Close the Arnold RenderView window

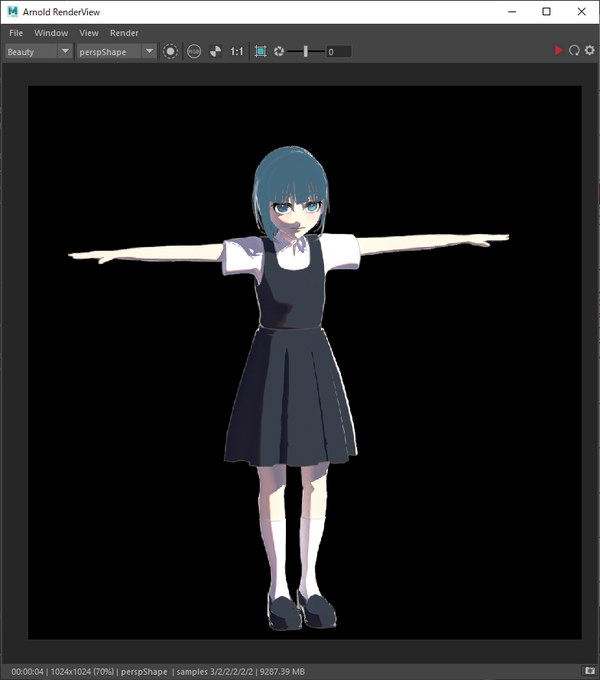(582, 12)
